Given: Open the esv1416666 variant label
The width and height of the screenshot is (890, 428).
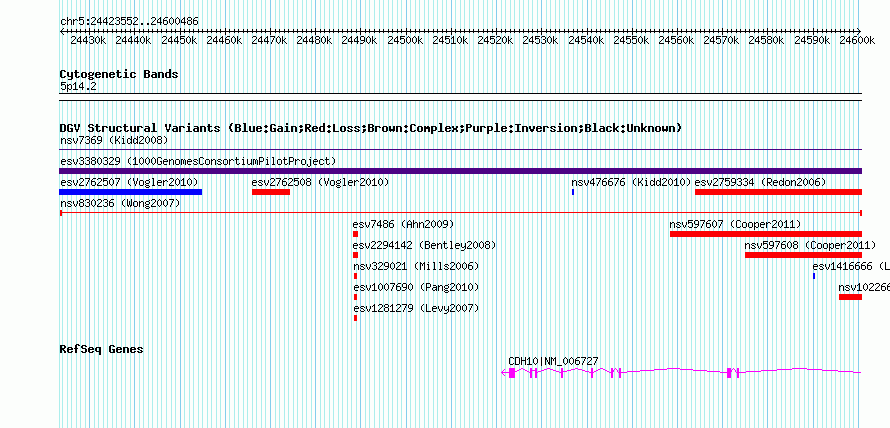Looking at the screenshot, I should pyautogui.click(x=851, y=266).
